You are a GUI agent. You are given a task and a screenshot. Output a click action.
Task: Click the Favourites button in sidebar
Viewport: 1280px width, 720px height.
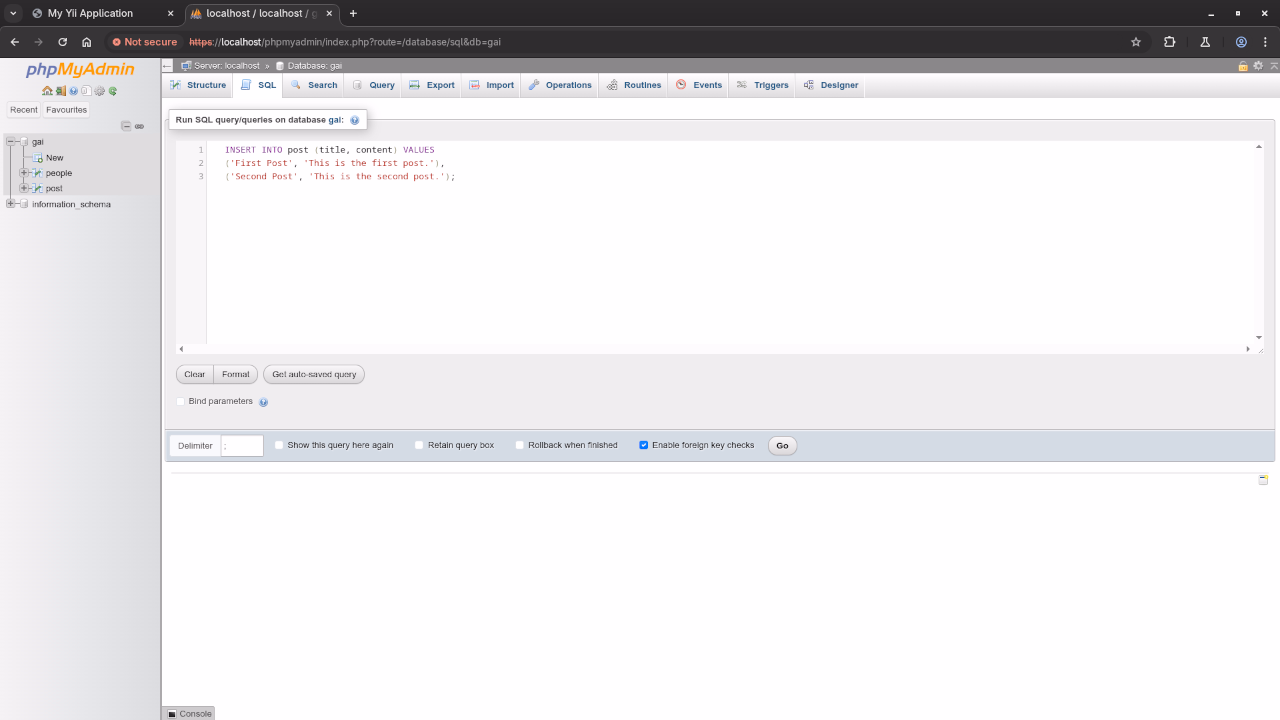[66, 110]
